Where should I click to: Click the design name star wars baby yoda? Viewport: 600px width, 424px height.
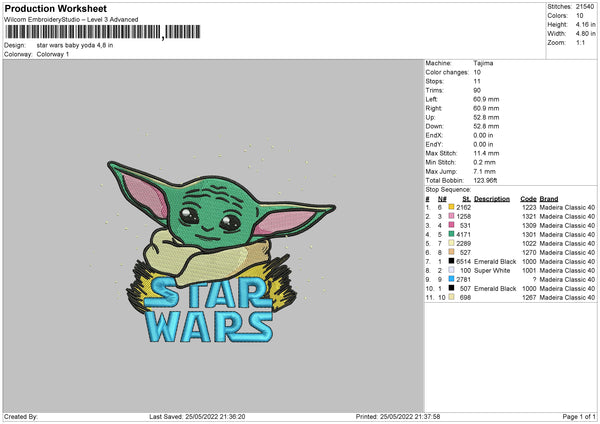click(75, 45)
